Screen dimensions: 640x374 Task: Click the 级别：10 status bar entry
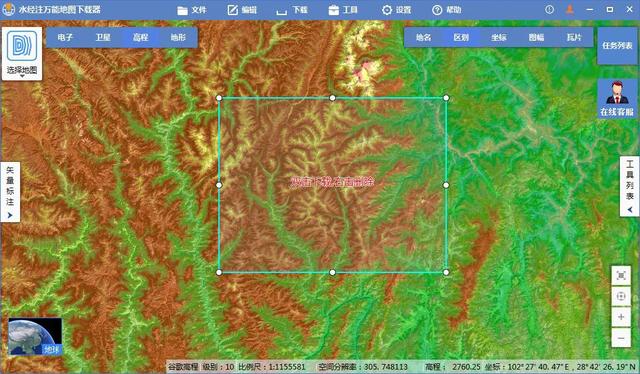point(218,367)
